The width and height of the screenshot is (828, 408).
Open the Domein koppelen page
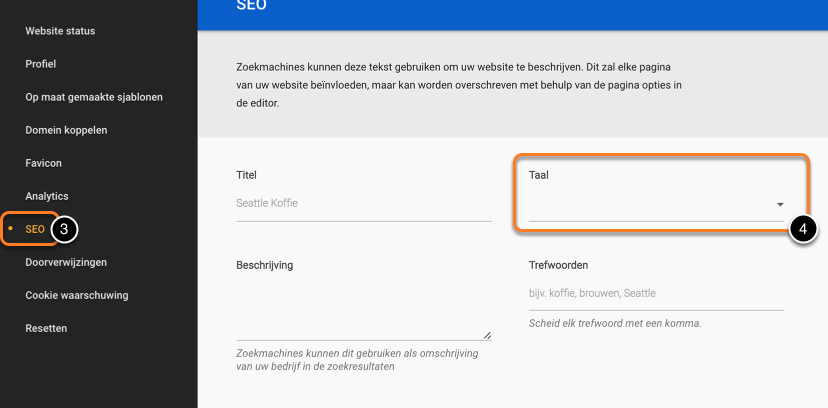click(66, 130)
